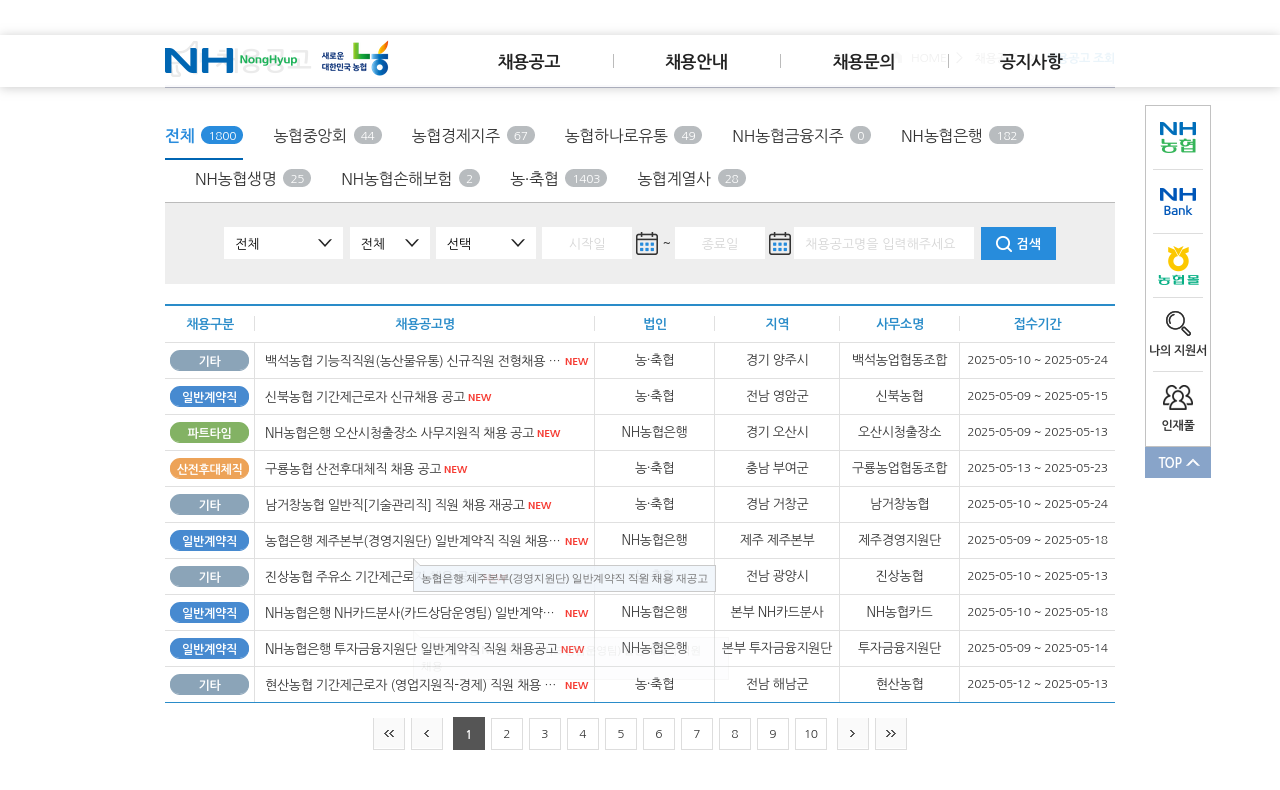1280x790 pixels.
Task: Go to page 10
Action: pyautogui.click(x=811, y=734)
